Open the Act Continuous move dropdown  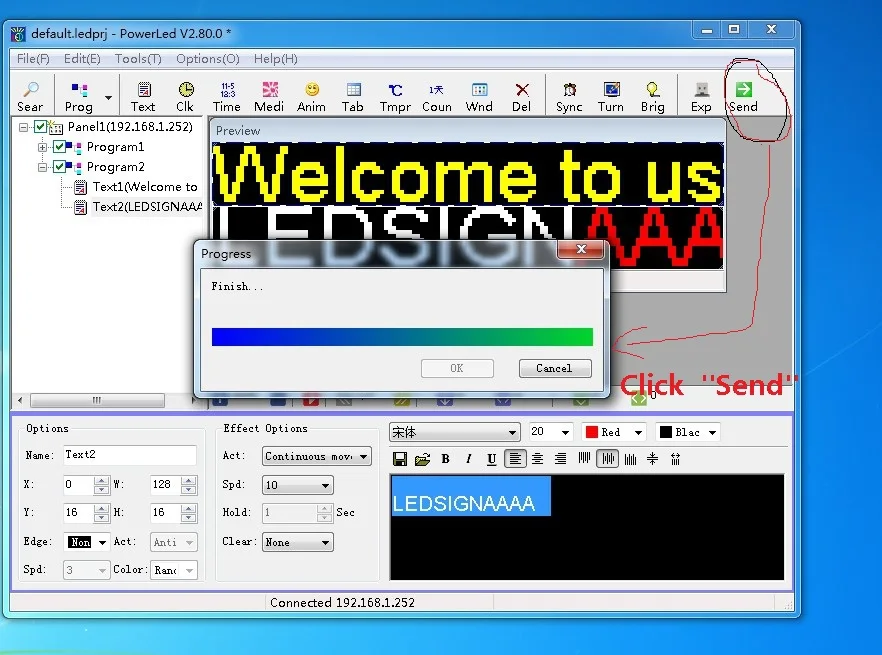363,456
